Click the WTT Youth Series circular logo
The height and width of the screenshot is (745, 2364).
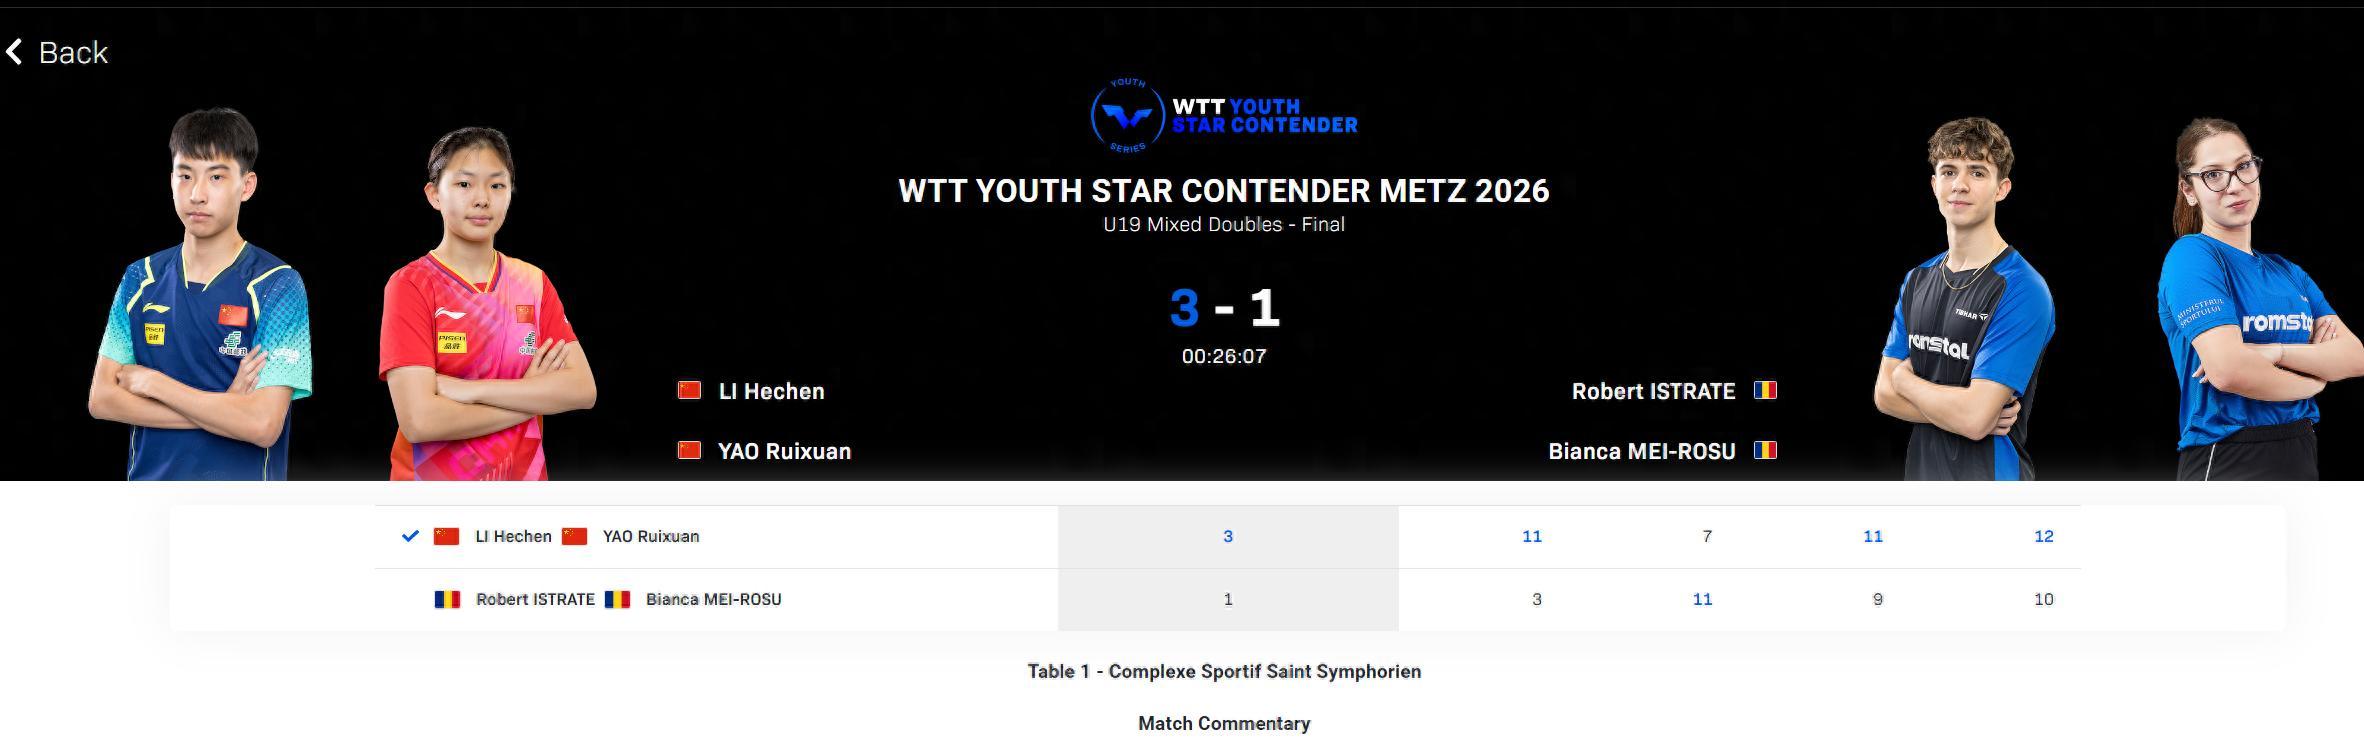1127,117
